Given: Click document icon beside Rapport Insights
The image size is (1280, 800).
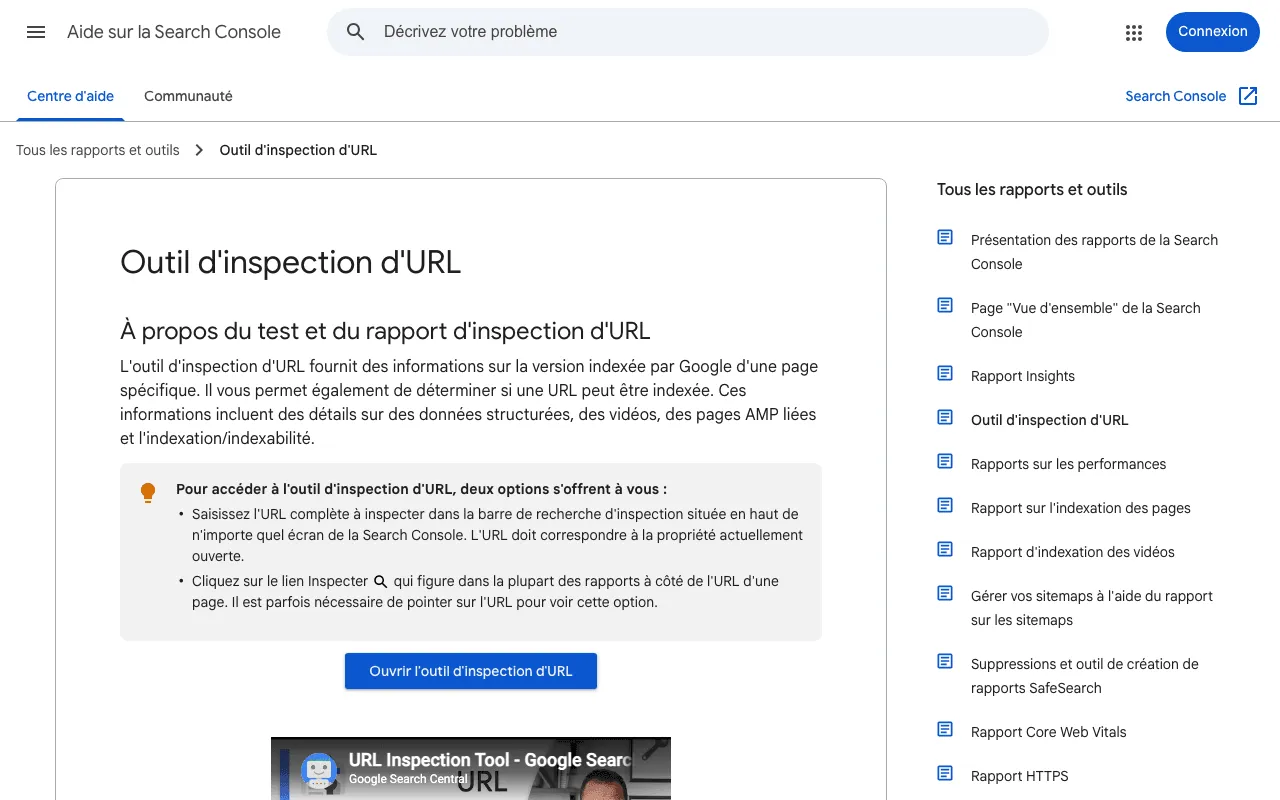Looking at the screenshot, I should pos(945,373).
